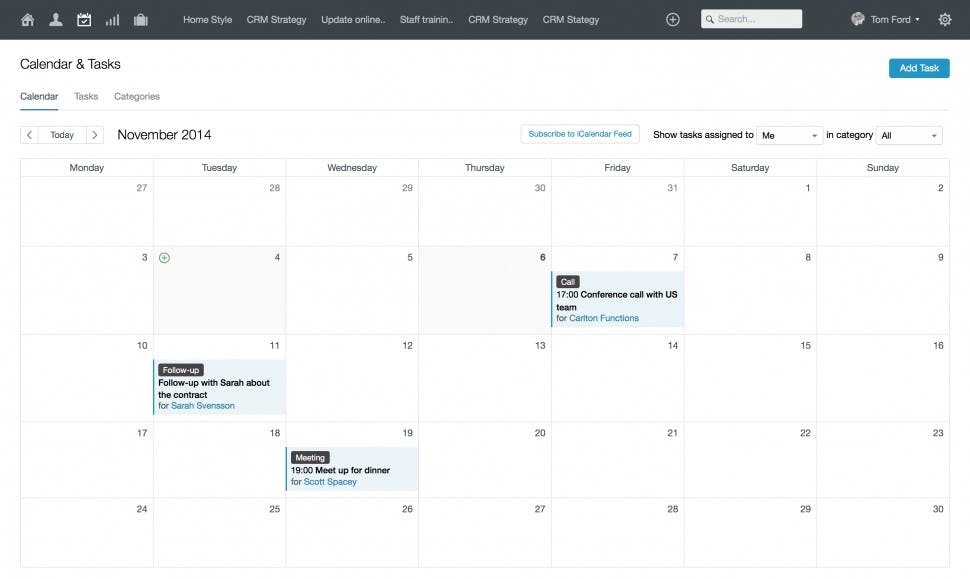The width and height of the screenshot is (970, 579).
Task: Click Subscribe to iCalendar Feed
Action: click(x=580, y=134)
